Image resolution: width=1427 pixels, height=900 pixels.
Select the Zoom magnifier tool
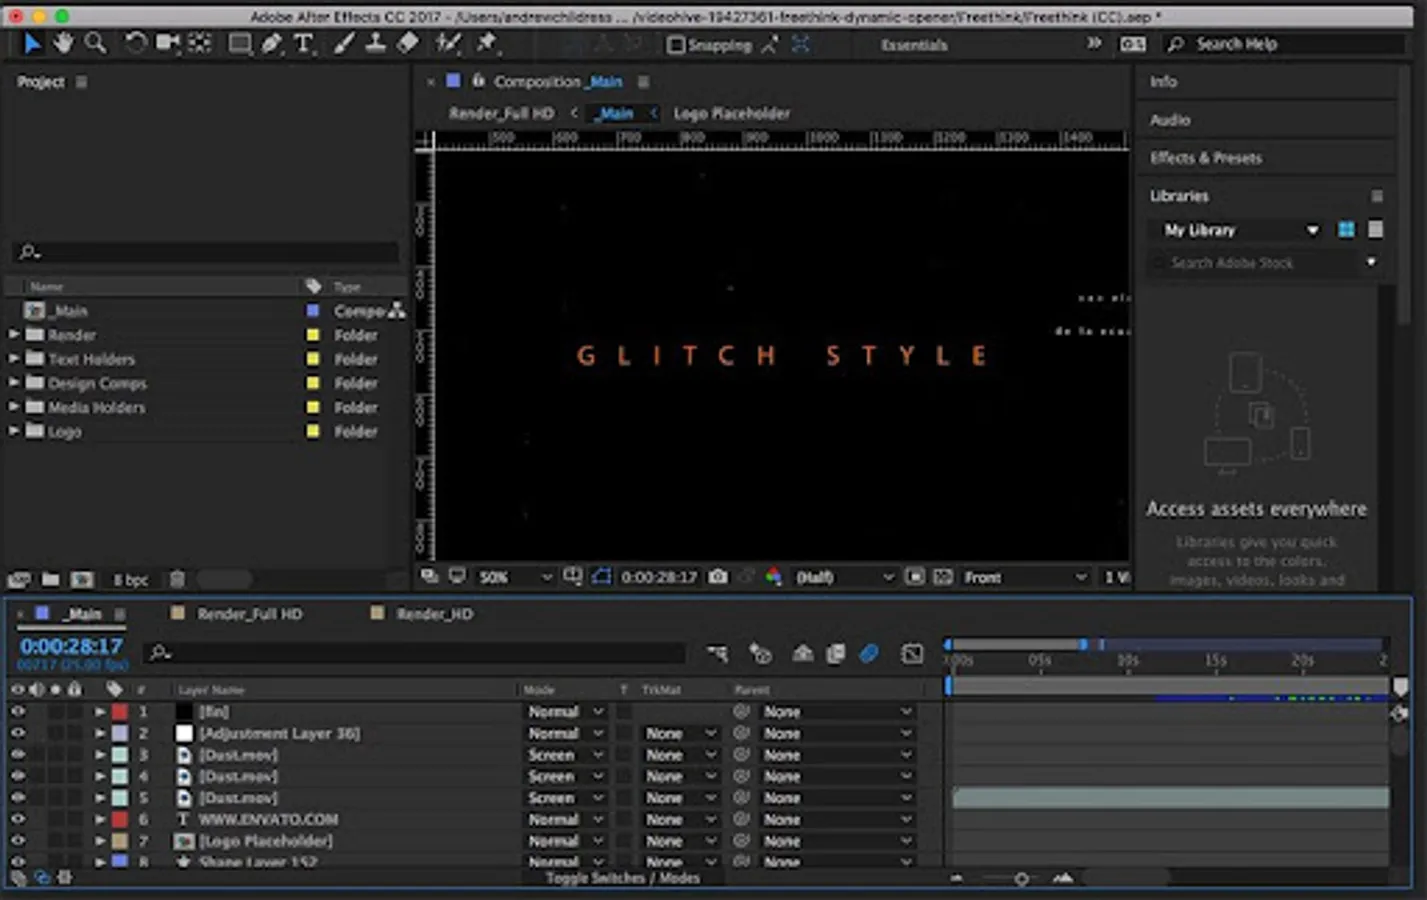tap(96, 43)
